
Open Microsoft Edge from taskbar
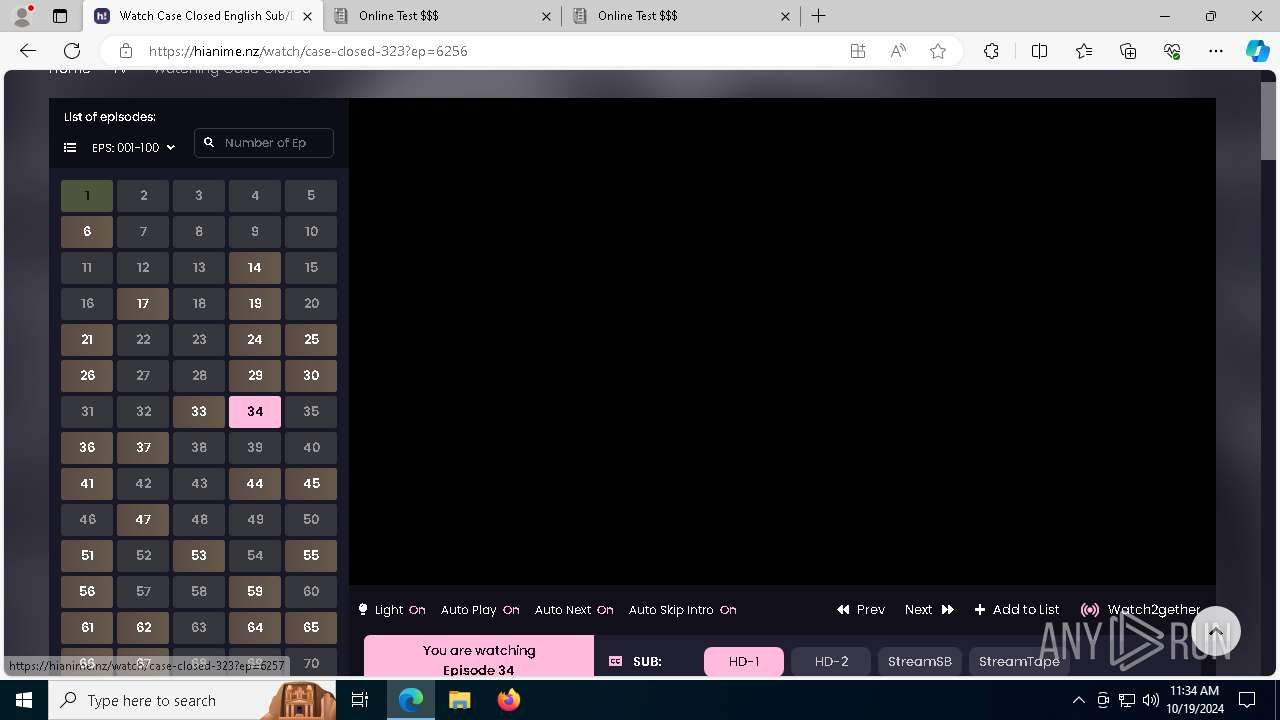[411, 700]
